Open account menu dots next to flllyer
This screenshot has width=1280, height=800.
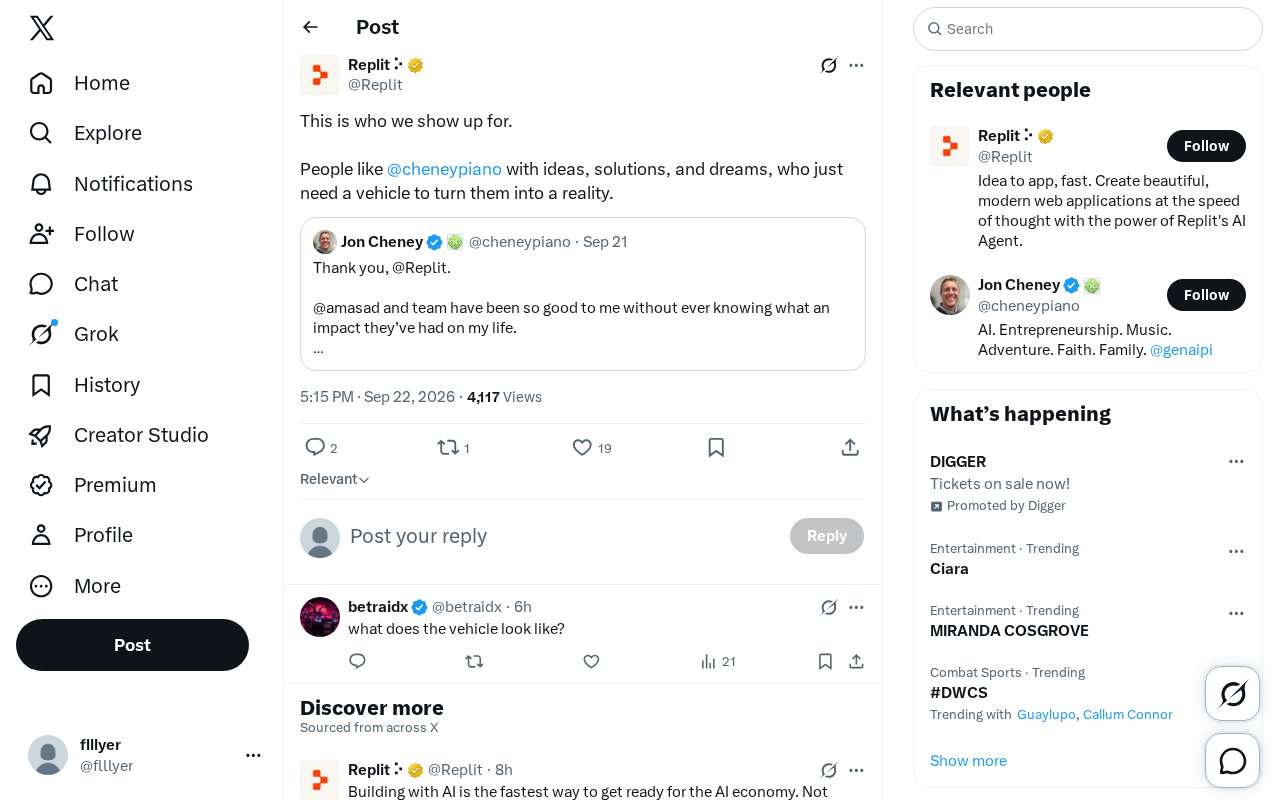(x=253, y=755)
